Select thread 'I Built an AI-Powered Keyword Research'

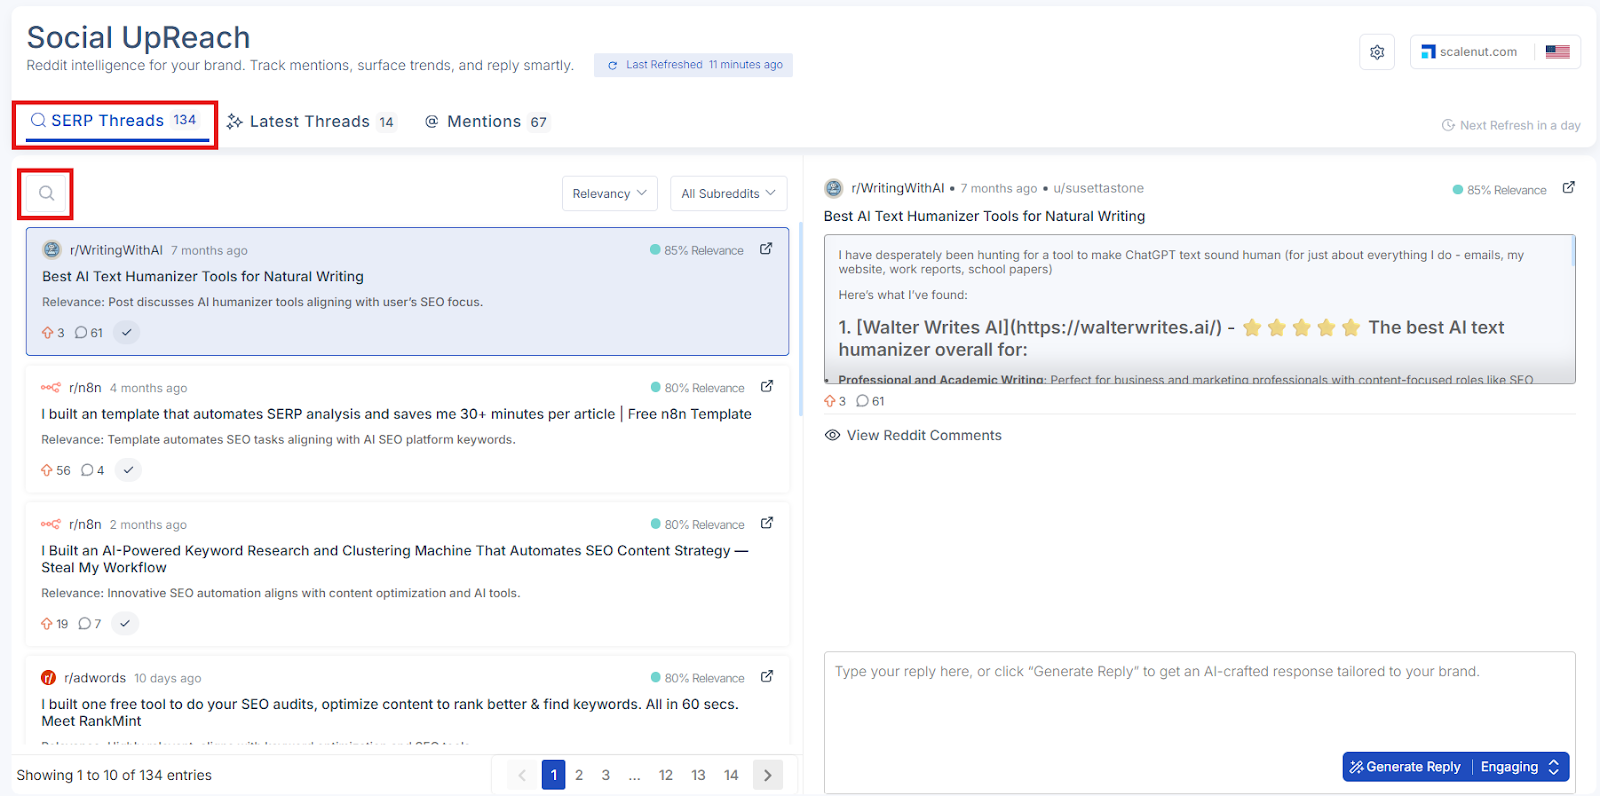click(407, 574)
